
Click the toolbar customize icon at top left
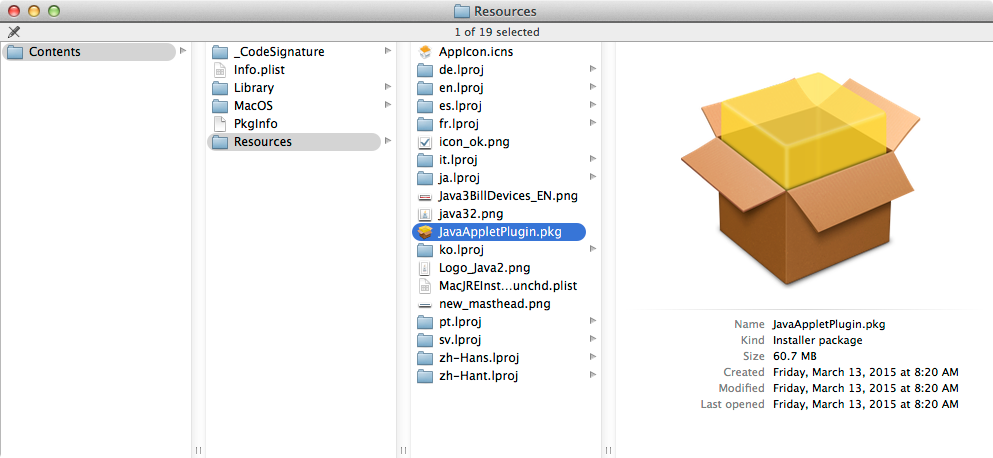pyautogui.click(x=14, y=32)
